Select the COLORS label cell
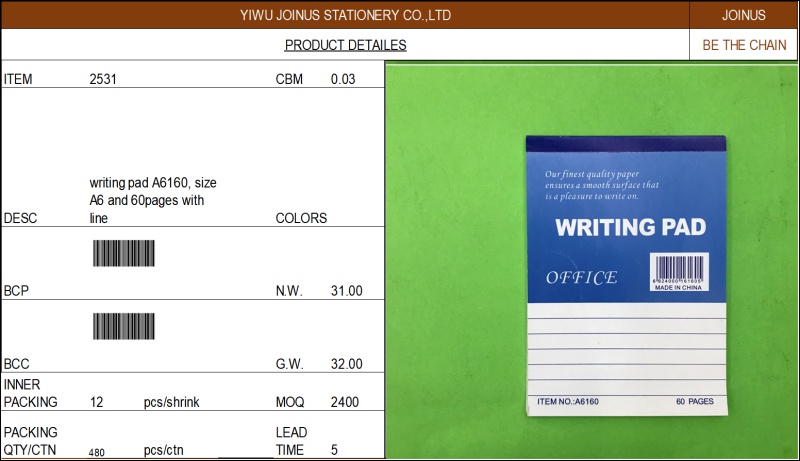The width and height of the screenshot is (800, 461). pos(301,218)
